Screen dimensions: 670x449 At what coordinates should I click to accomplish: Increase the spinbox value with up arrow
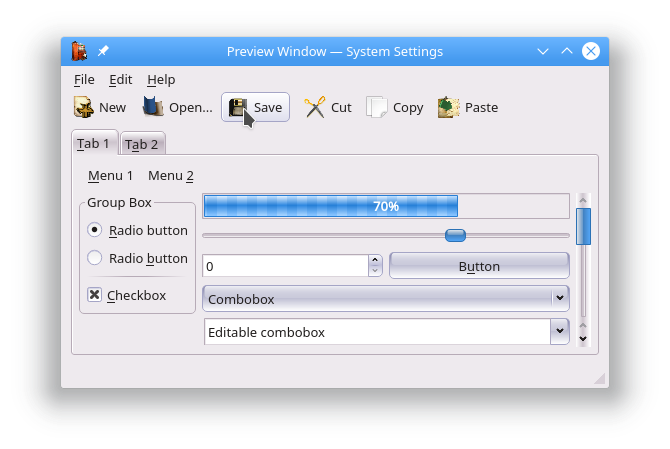[375, 260]
